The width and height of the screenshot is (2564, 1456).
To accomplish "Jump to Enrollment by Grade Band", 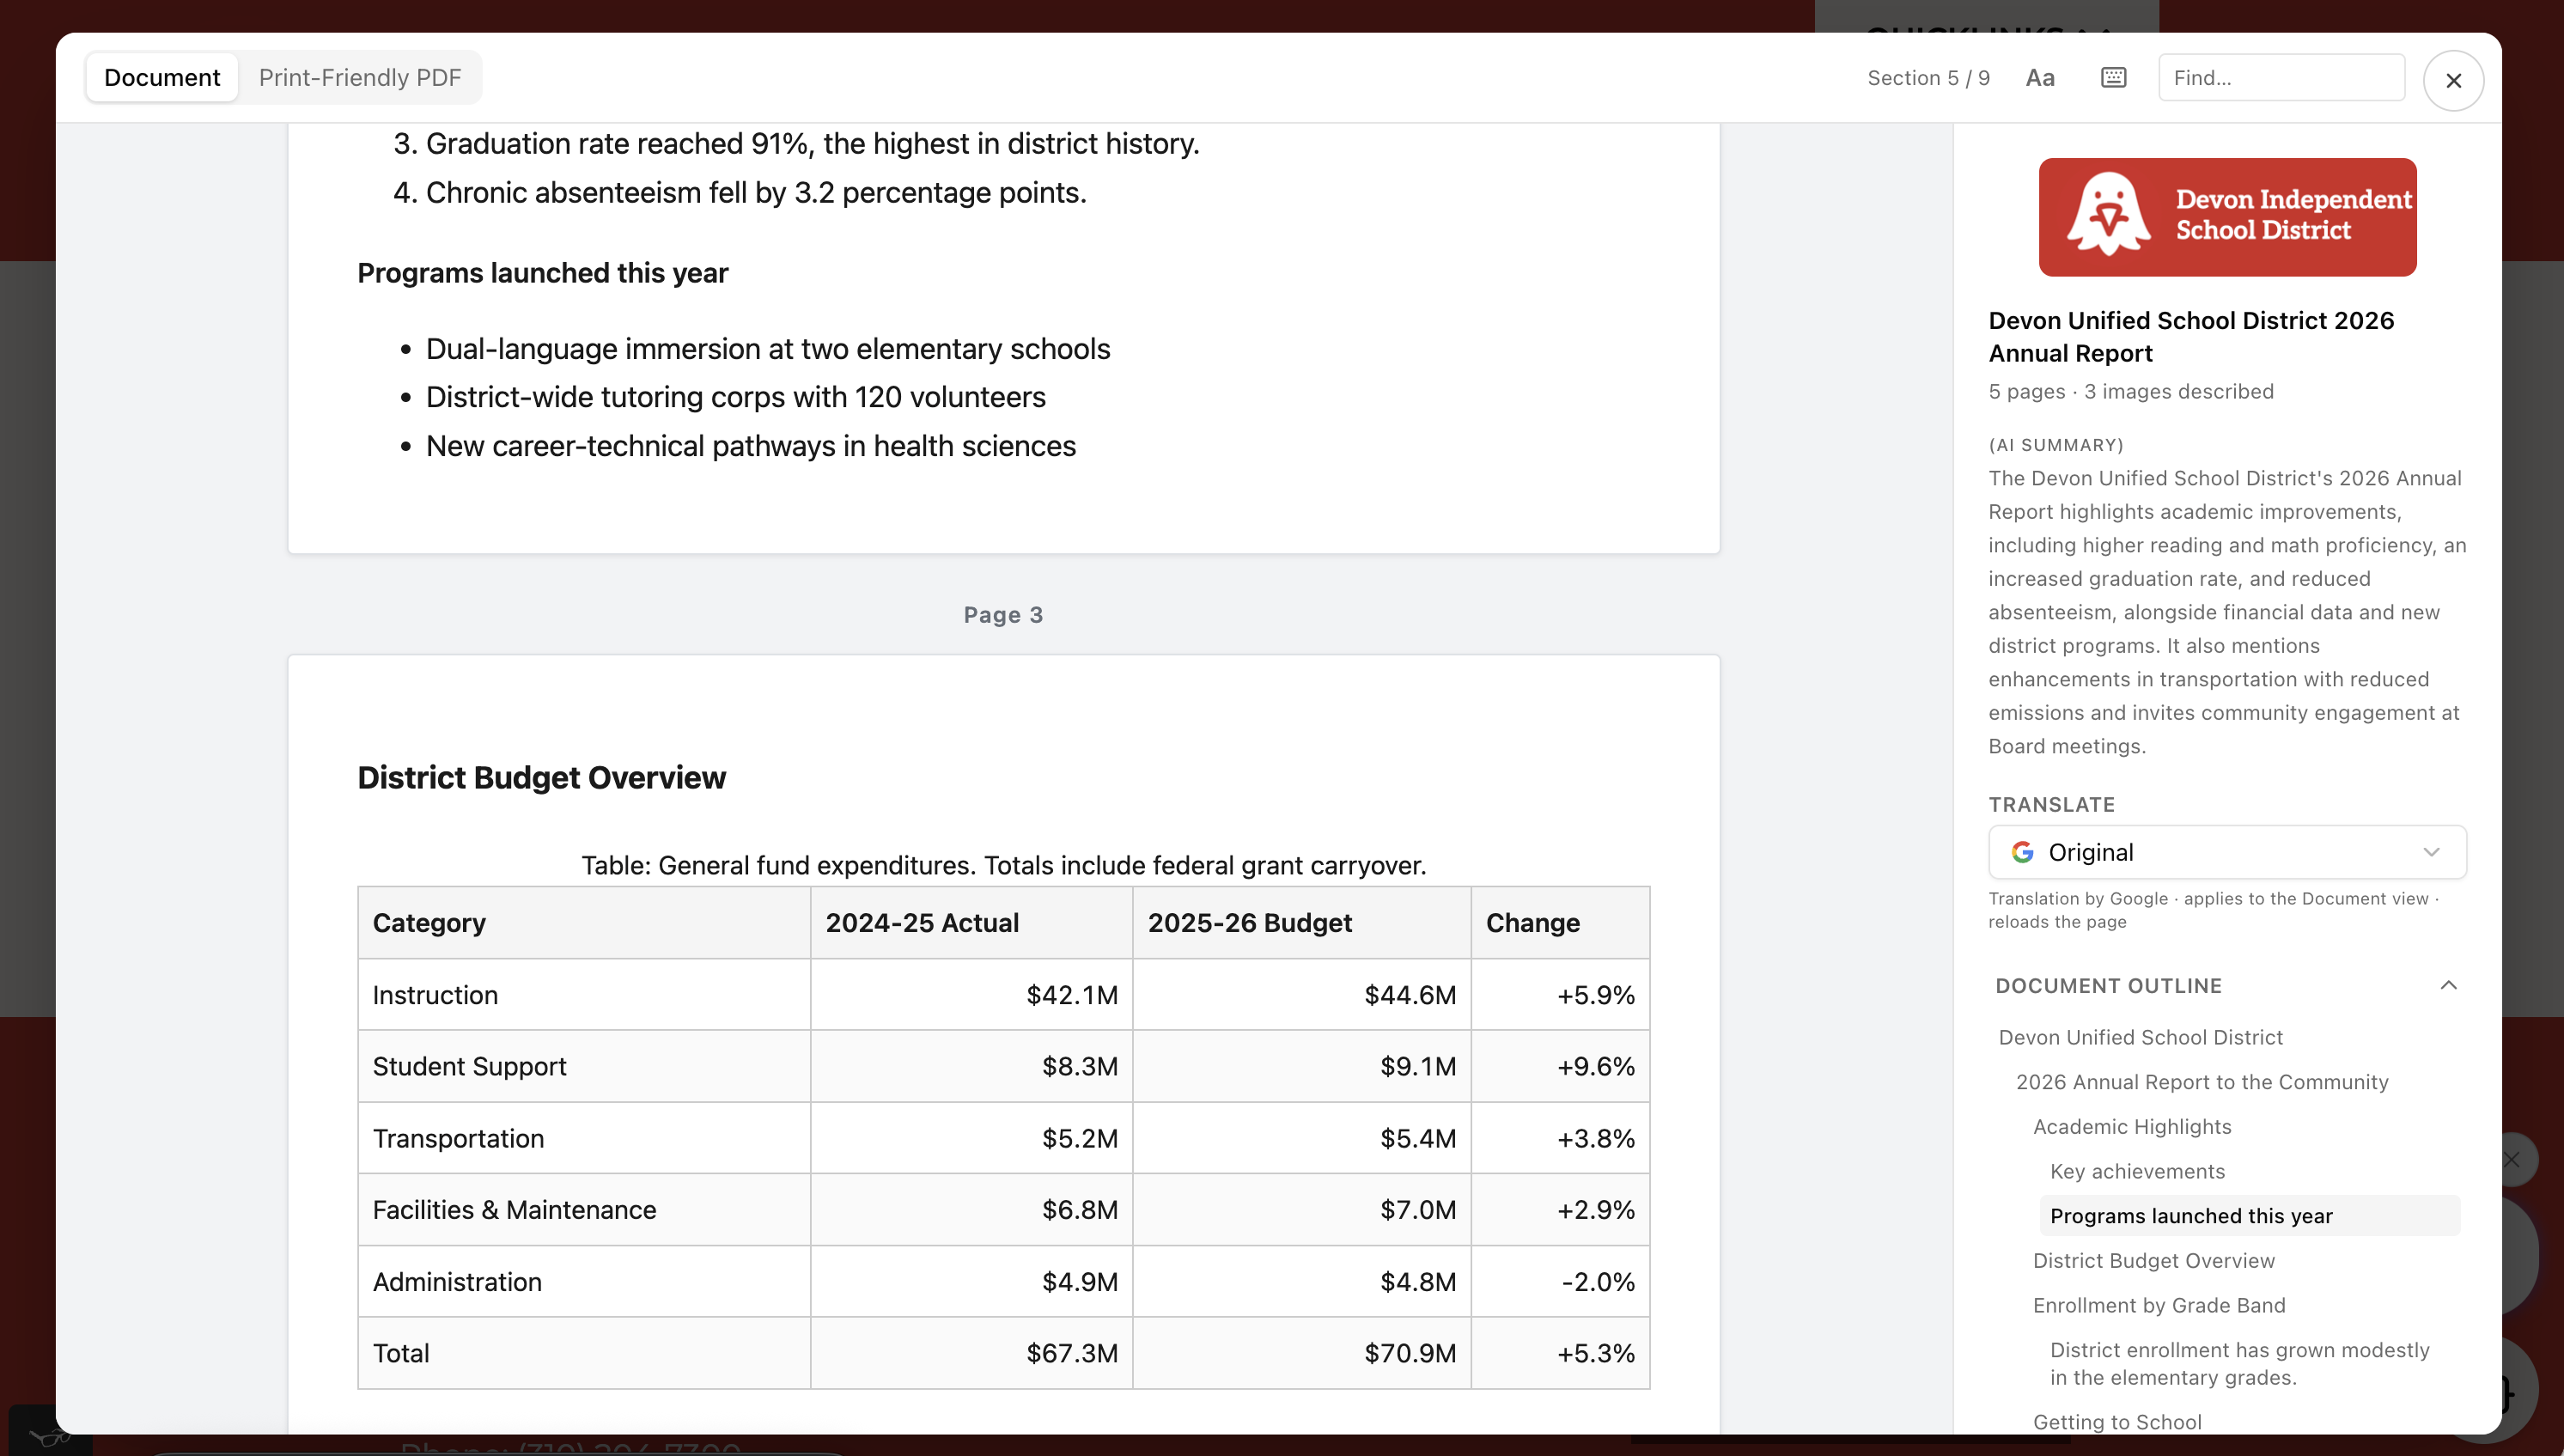I will 2159,1305.
